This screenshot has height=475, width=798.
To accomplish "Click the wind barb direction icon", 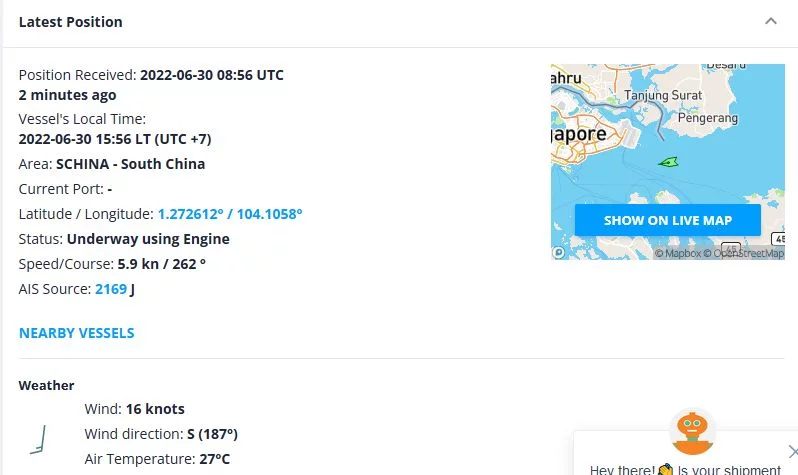I will pyautogui.click(x=39, y=438).
